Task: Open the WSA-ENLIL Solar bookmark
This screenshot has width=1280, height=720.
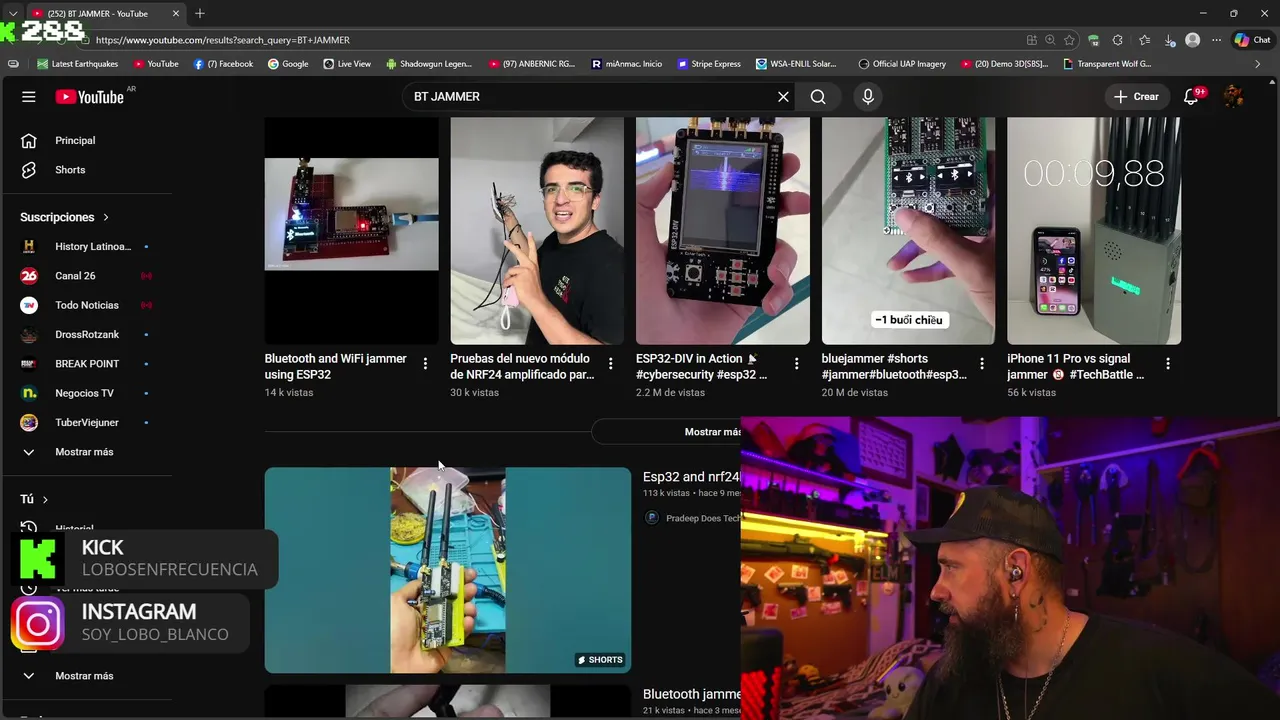Action: (x=797, y=64)
